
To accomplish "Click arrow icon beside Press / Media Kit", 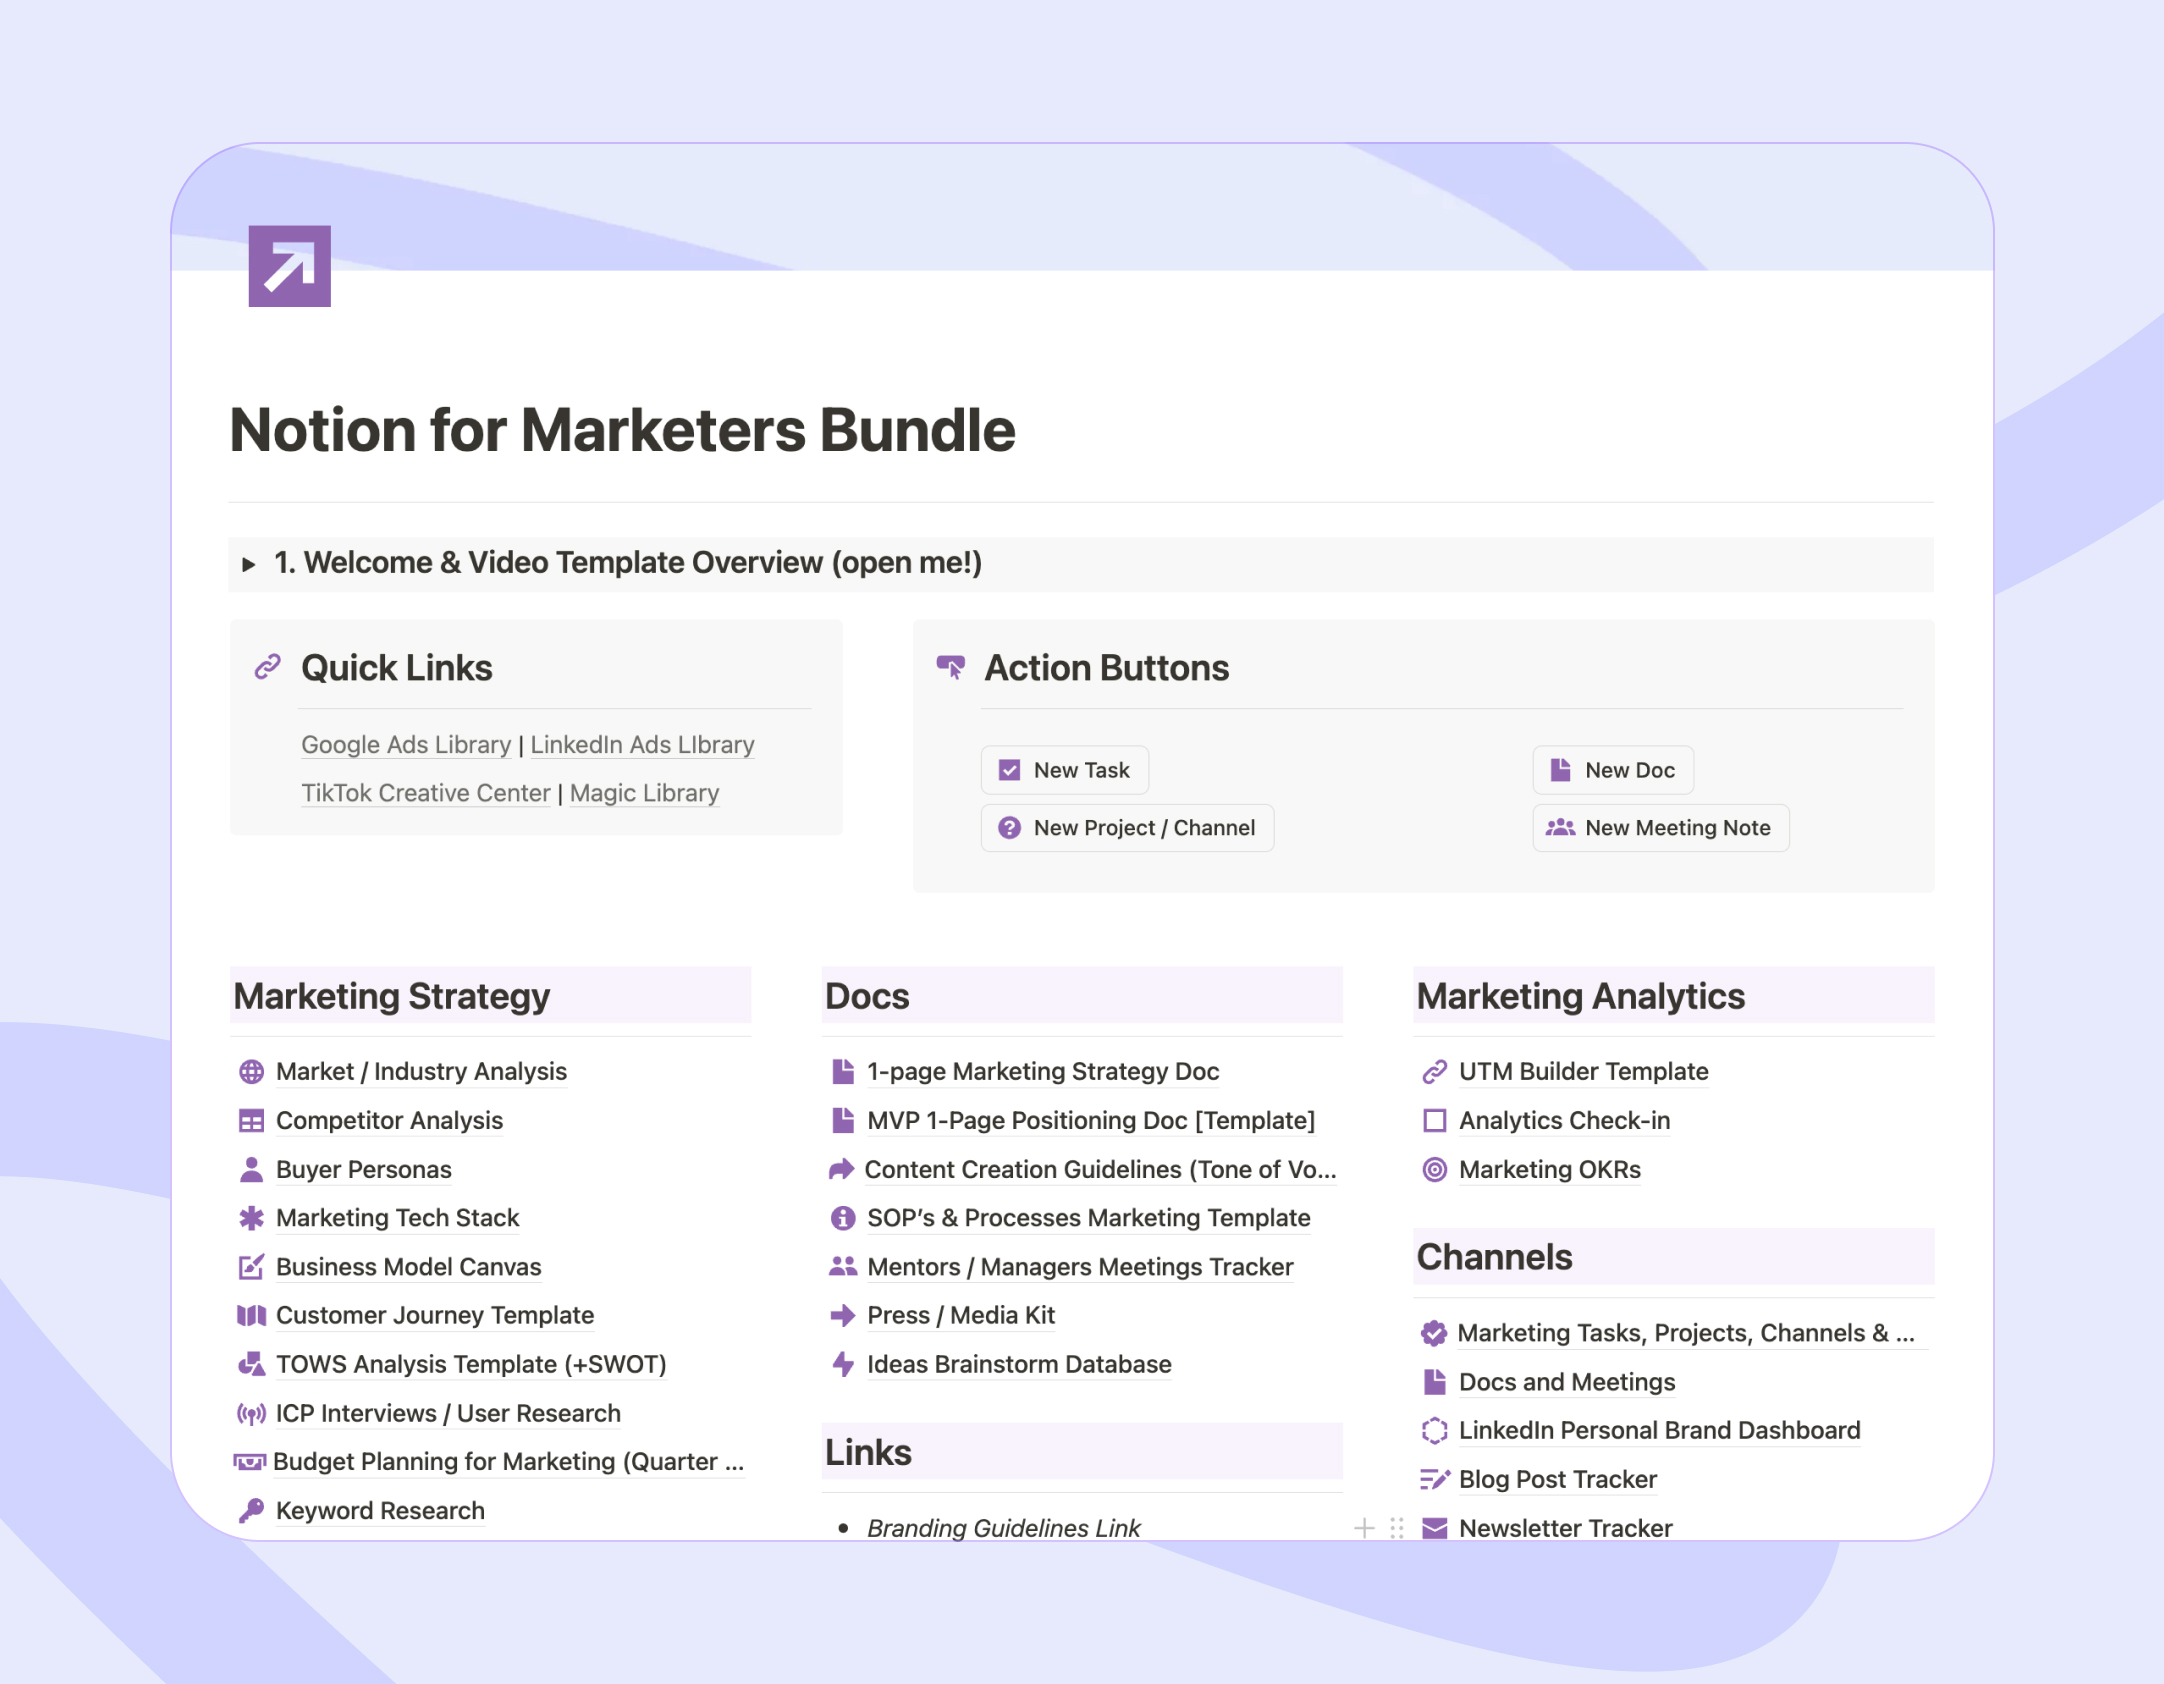I will pos(843,1316).
